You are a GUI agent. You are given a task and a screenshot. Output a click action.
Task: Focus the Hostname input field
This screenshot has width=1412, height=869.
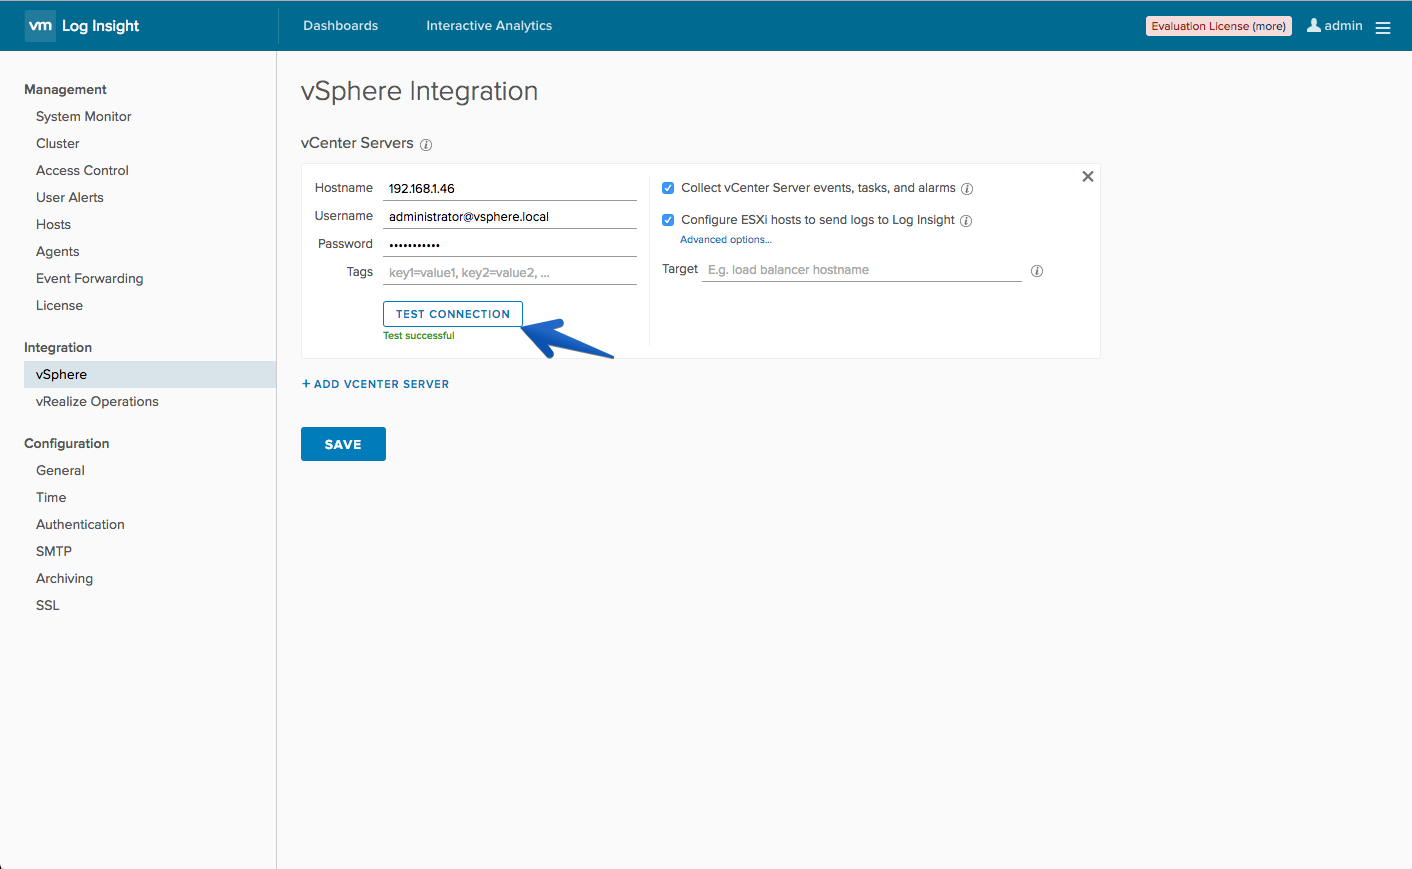(x=510, y=188)
